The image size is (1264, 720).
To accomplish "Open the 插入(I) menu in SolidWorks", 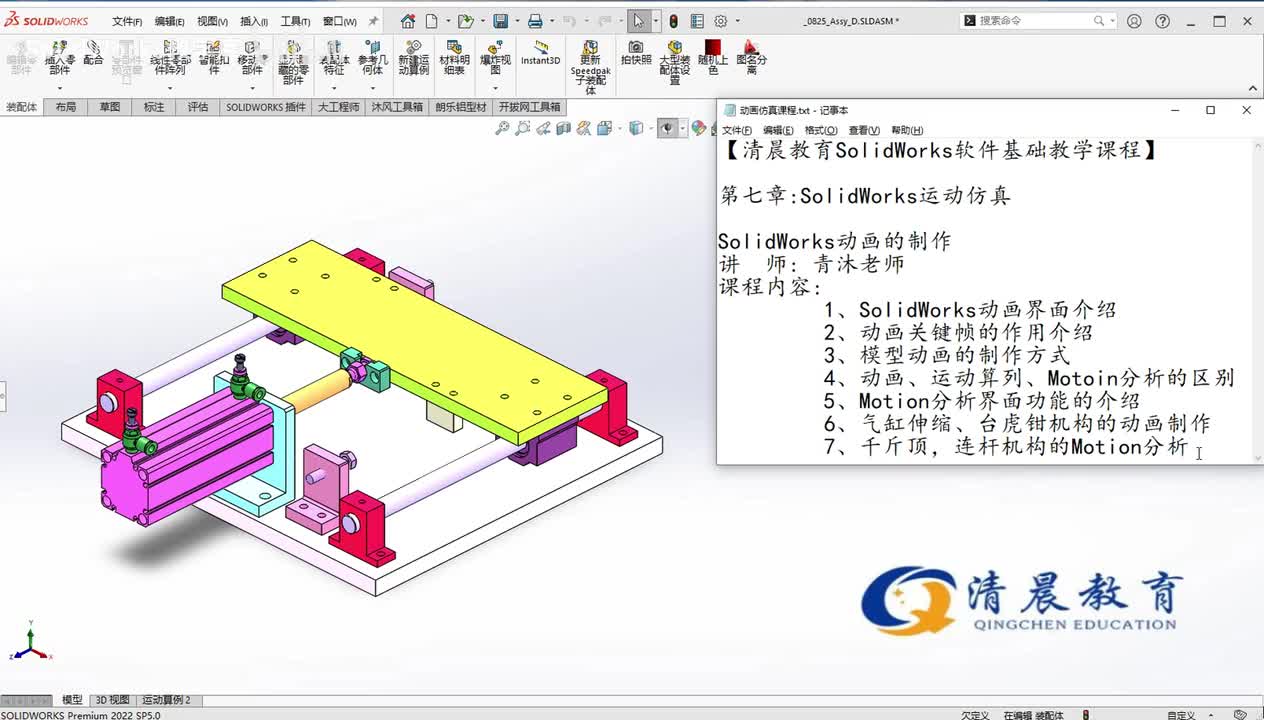I will tap(254, 21).
